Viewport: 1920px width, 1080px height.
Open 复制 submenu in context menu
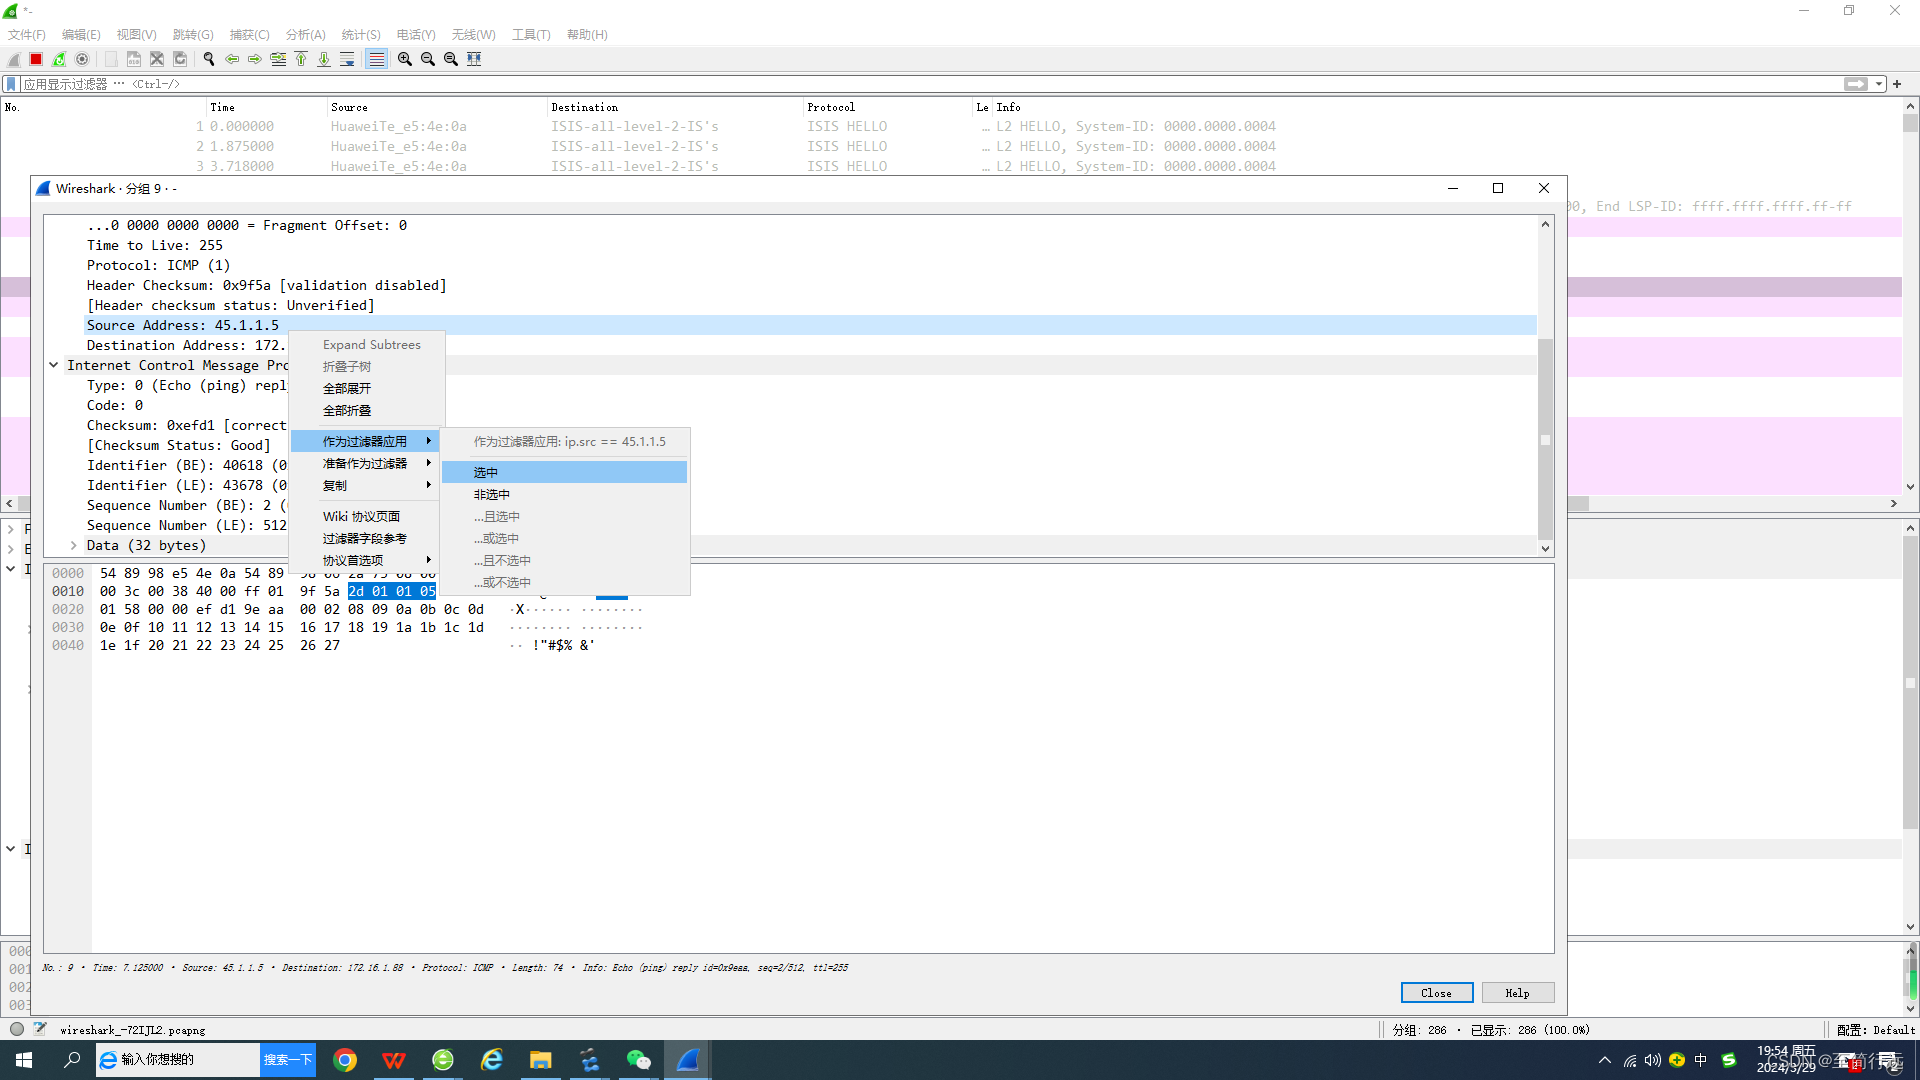pyautogui.click(x=365, y=486)
